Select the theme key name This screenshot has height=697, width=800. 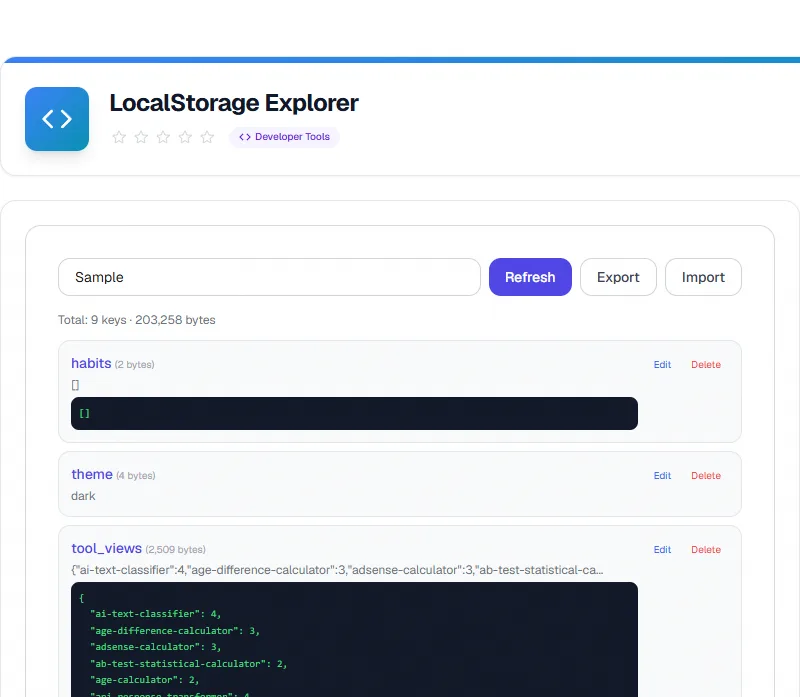click(92, 474)
